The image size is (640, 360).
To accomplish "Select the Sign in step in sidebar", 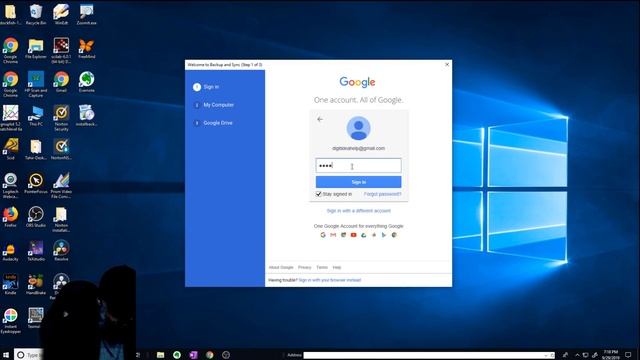I will pos(206,87).
